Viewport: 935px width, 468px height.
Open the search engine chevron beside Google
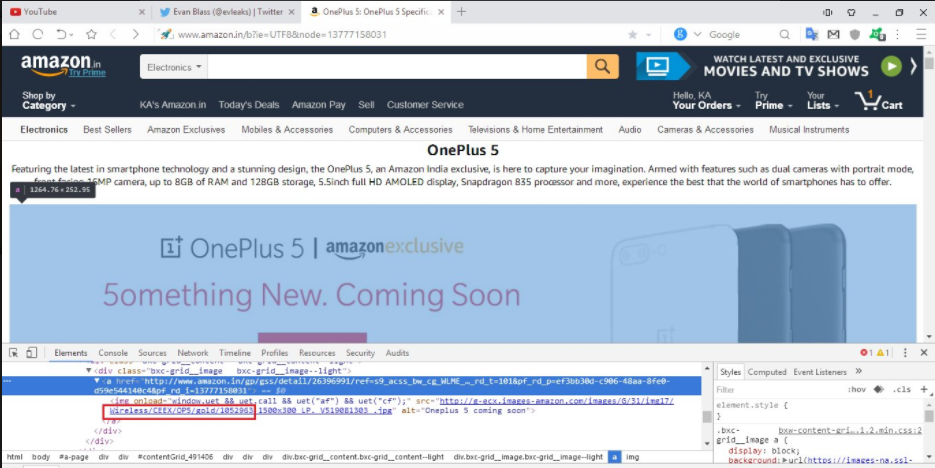697,35
